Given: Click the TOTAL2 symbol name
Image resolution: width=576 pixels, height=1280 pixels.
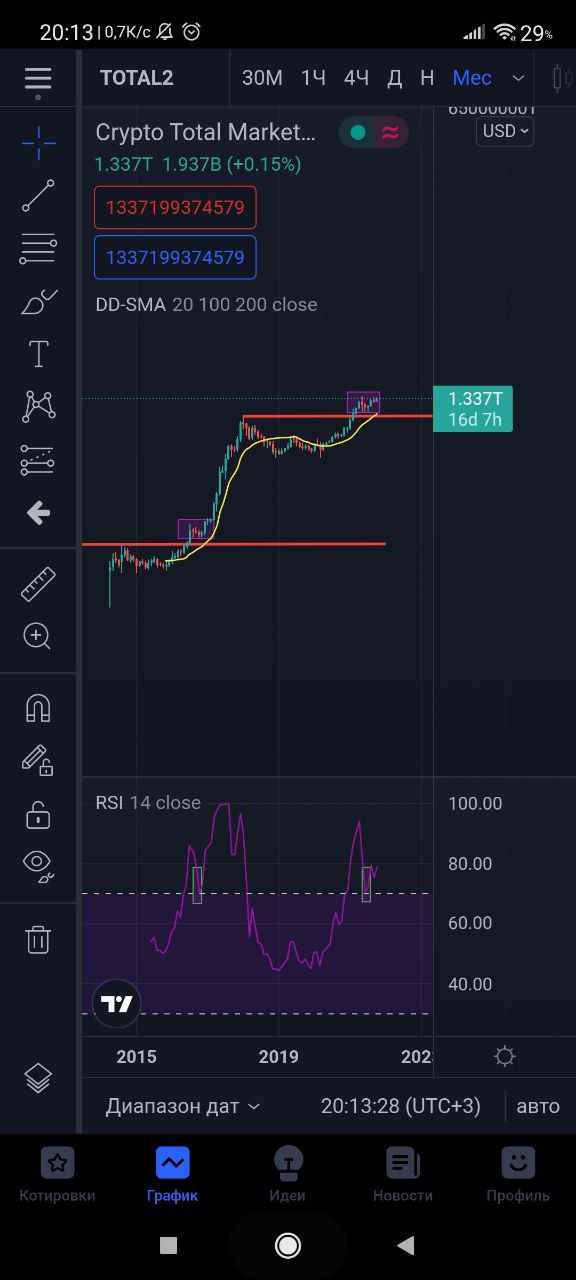Looking at the screenshot, I should [137, 78].
